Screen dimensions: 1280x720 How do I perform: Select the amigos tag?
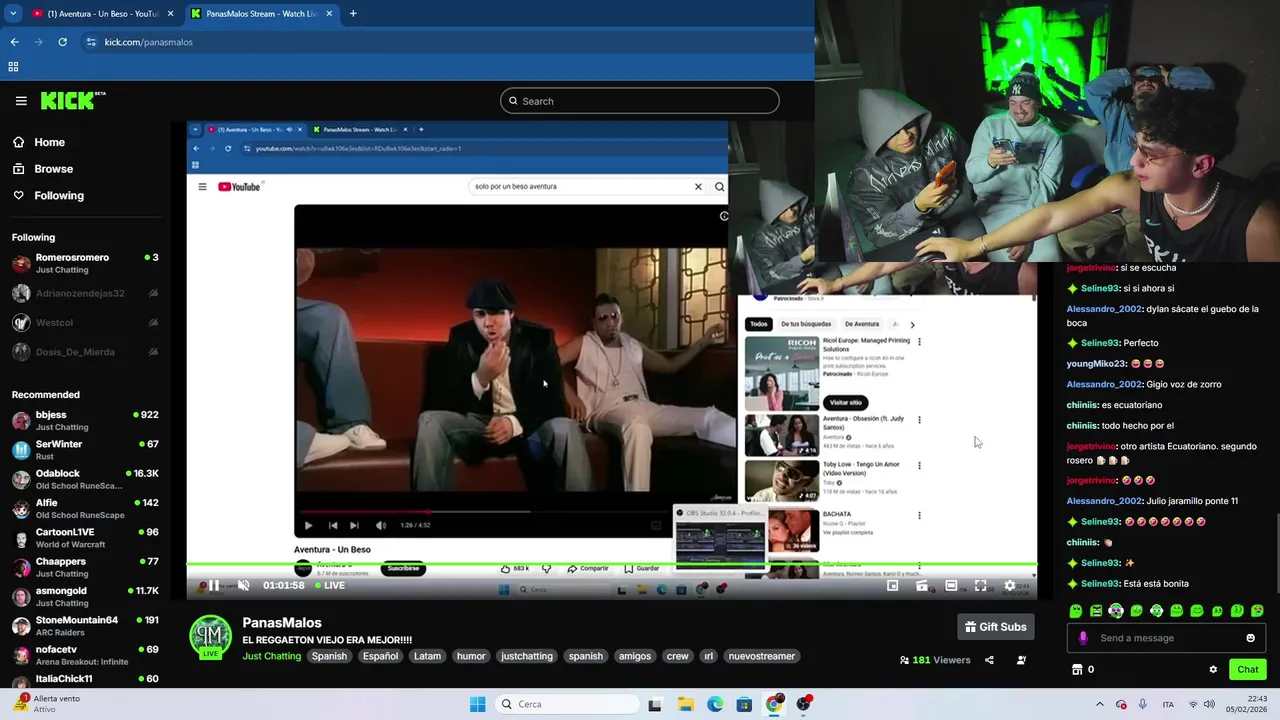tap(635, 656)
